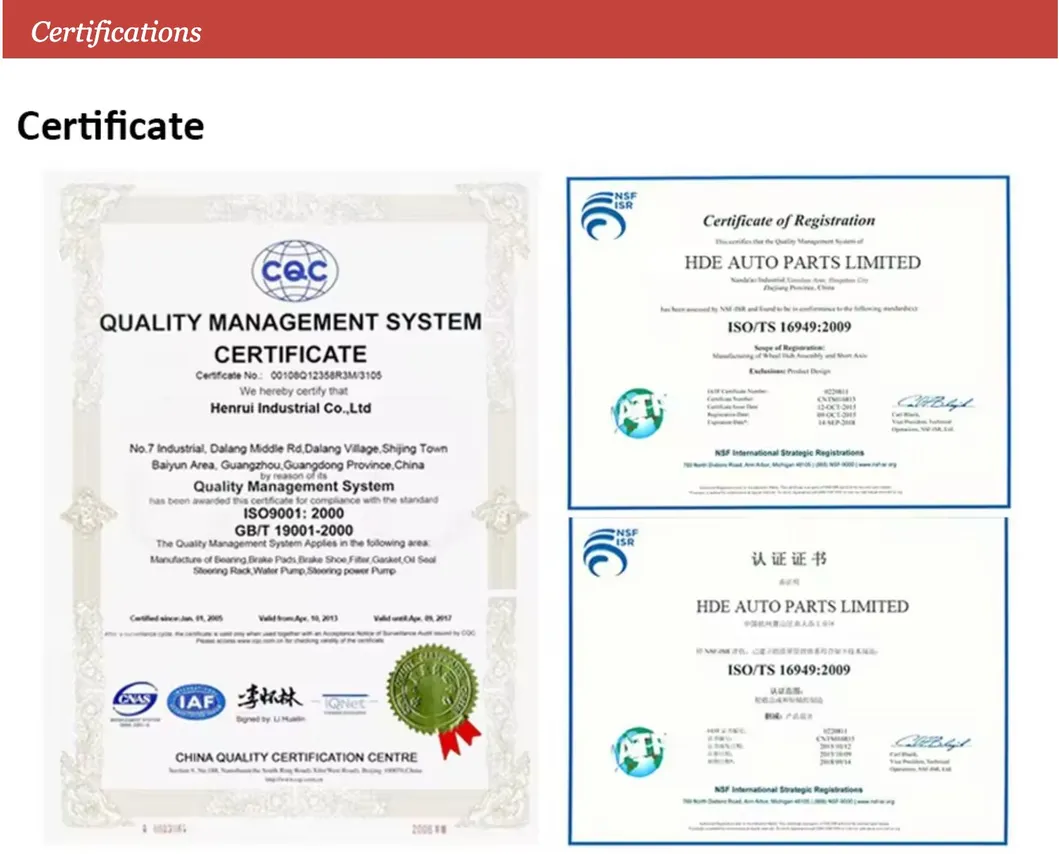The height and width of the screenshot is (854, 1059).
Task: Click the 认证证书 Chinese certificate title
Action: (x=789, y=559)
